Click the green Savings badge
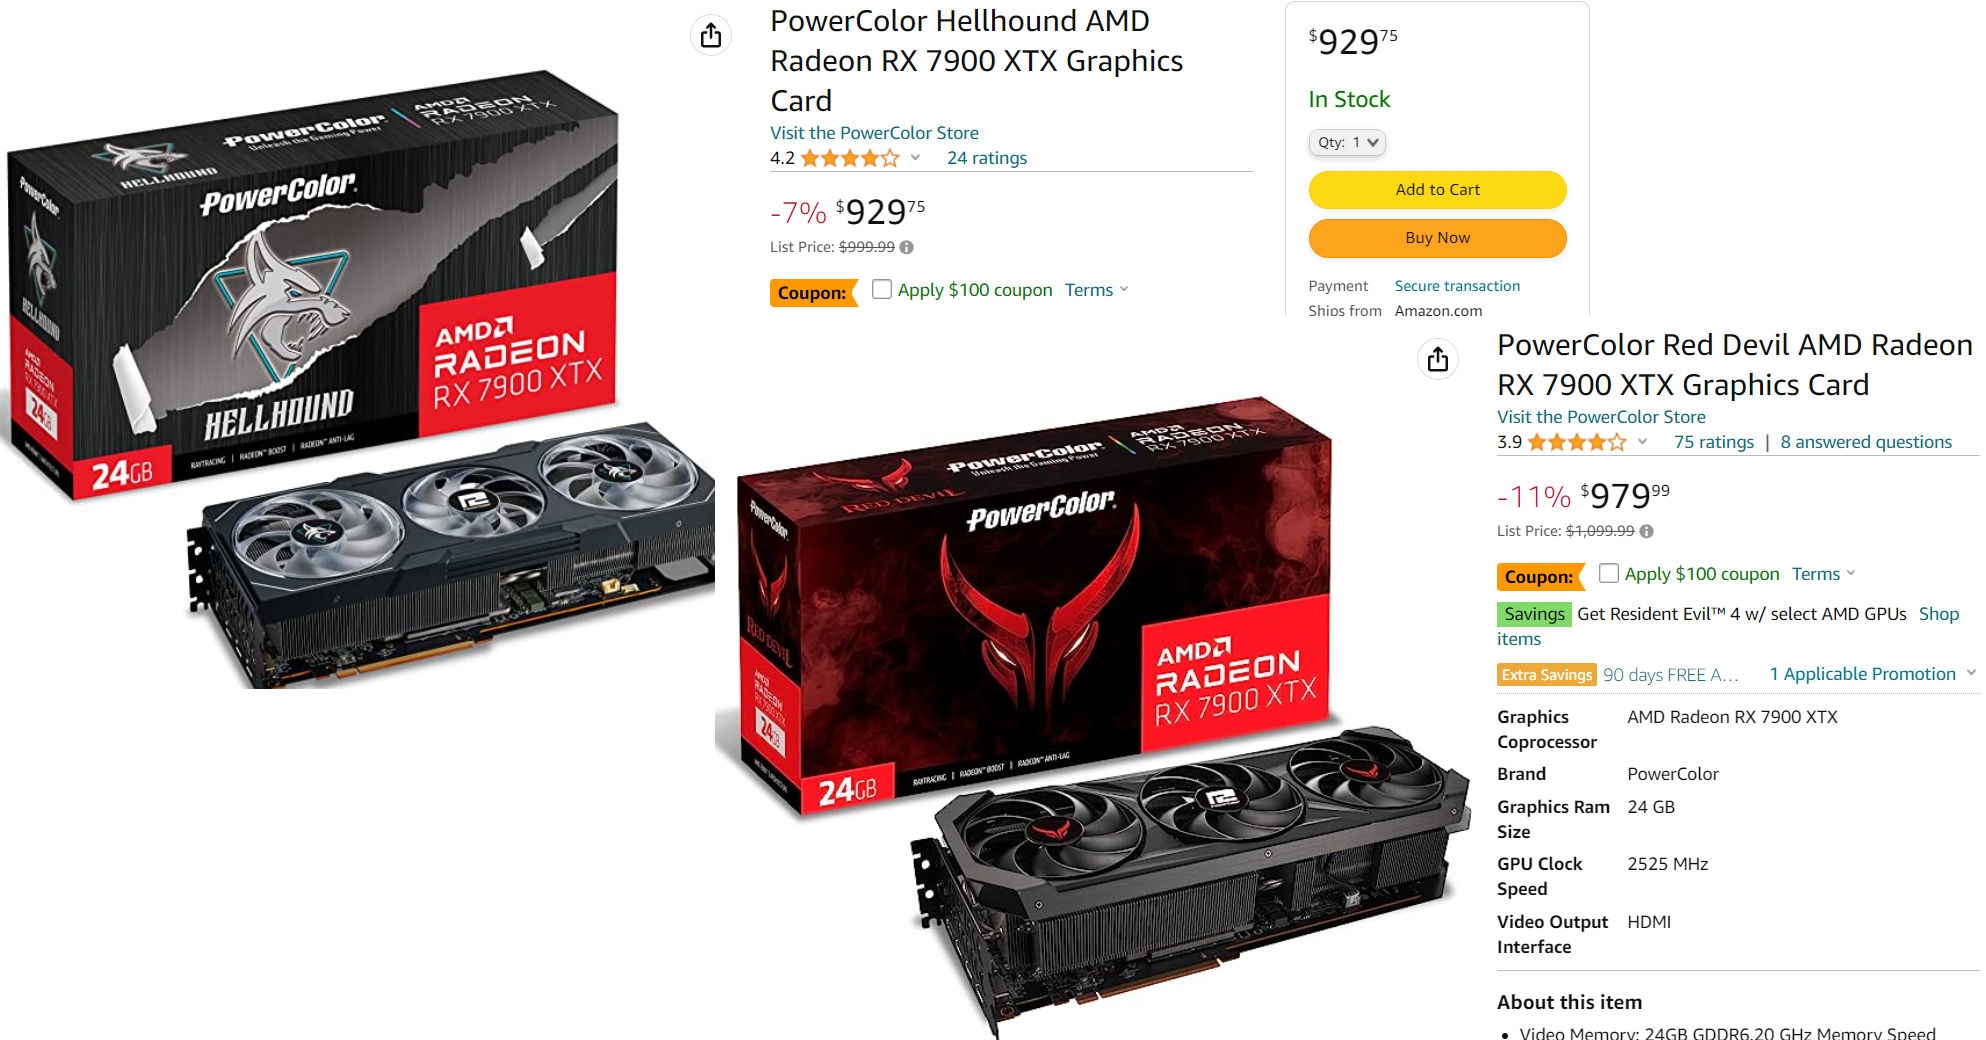This screenshot has width=1986, height=1040. [x=1534, y=614]
